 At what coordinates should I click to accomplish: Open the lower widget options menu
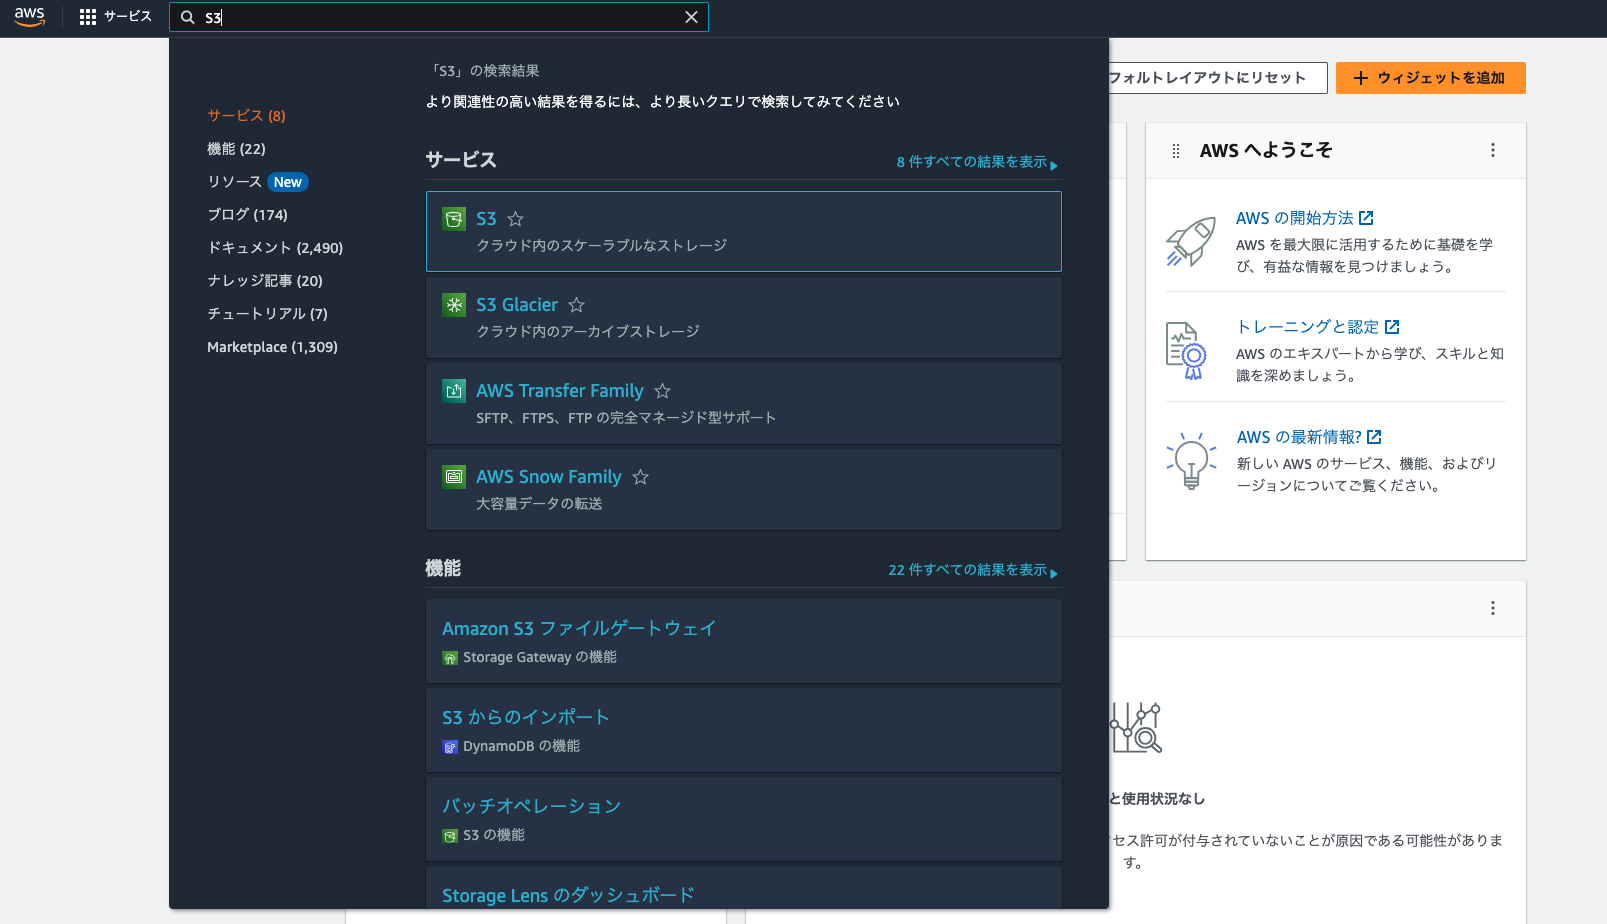[x=1493, y=608]
